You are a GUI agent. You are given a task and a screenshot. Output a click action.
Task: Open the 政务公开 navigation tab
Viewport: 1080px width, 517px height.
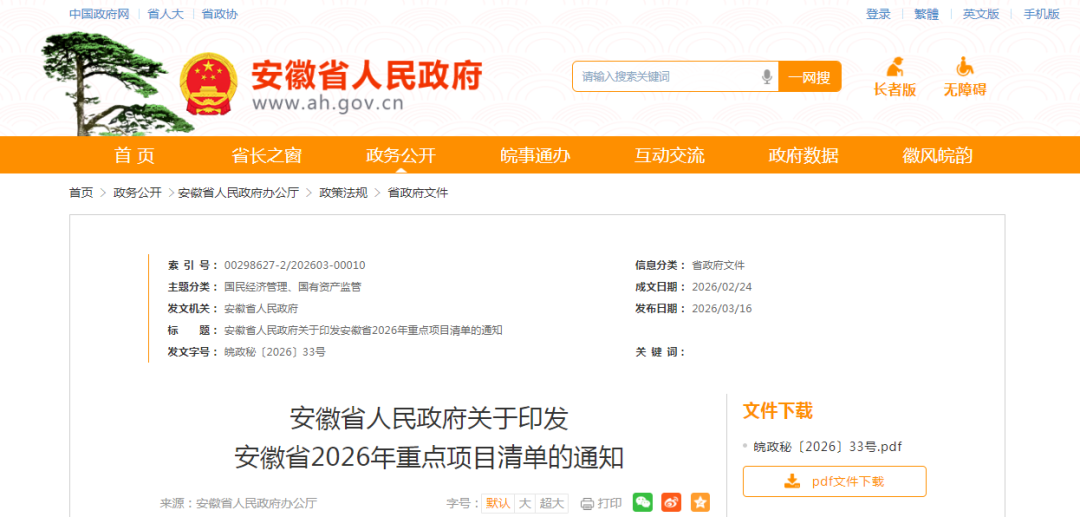401,155
